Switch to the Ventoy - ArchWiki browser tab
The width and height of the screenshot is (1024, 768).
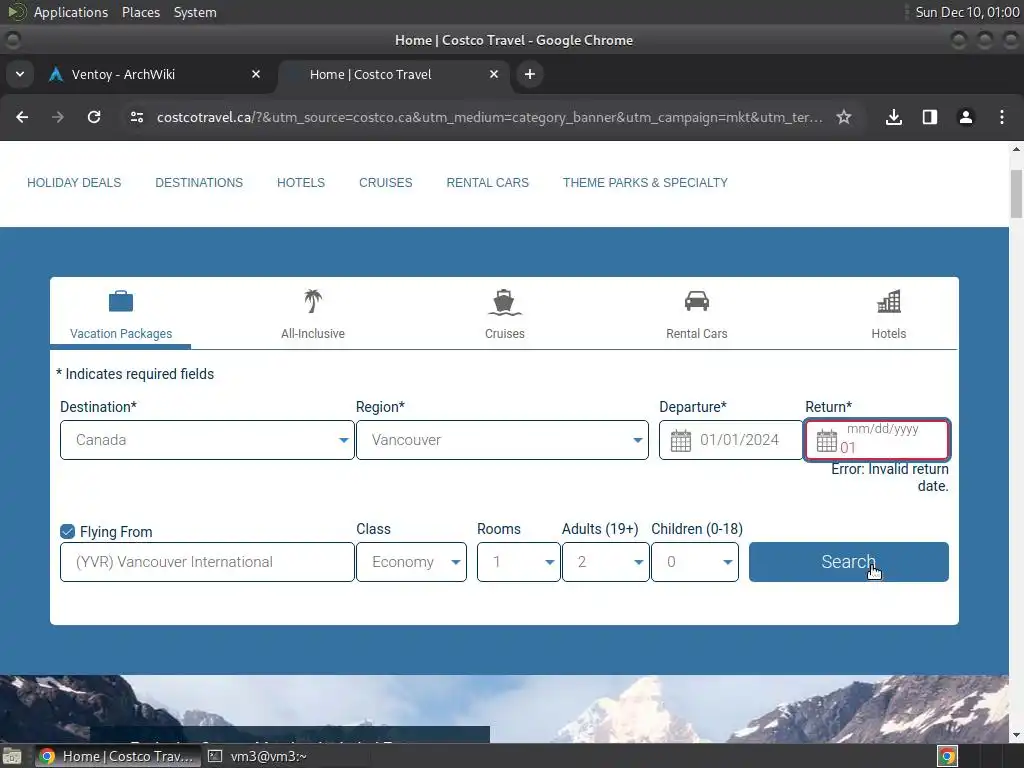(155, 74)
